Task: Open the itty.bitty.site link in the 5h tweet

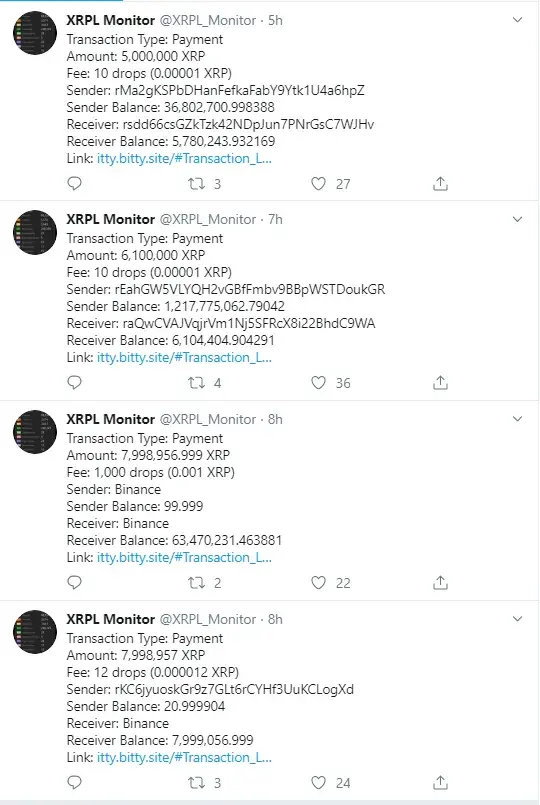Action: pos(184,158)
